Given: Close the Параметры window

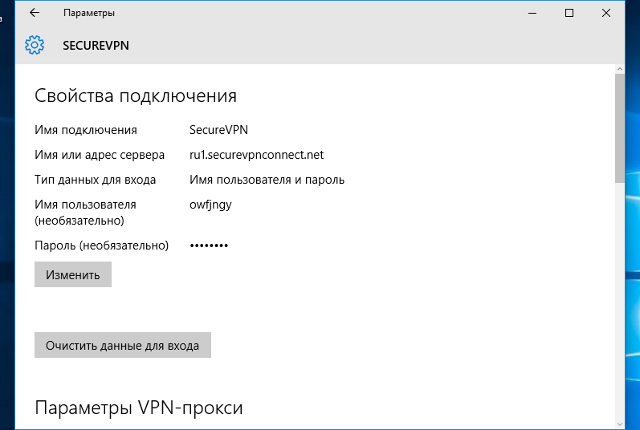Looking at the screenshot, I should (608, 13).
